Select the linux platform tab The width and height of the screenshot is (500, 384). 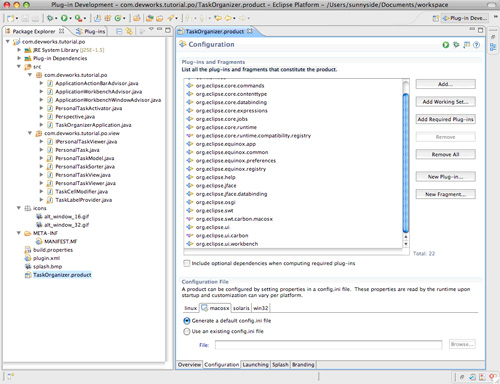191,308
